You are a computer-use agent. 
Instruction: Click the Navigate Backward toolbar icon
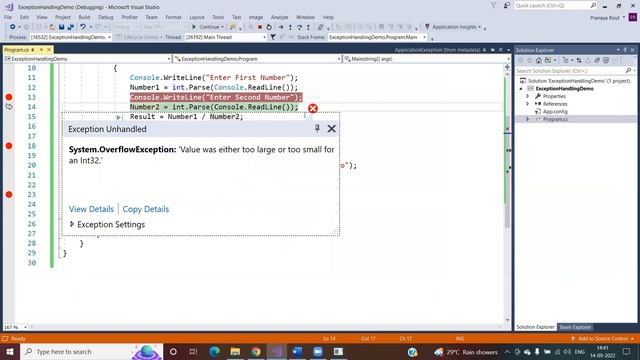coord(13,27)
